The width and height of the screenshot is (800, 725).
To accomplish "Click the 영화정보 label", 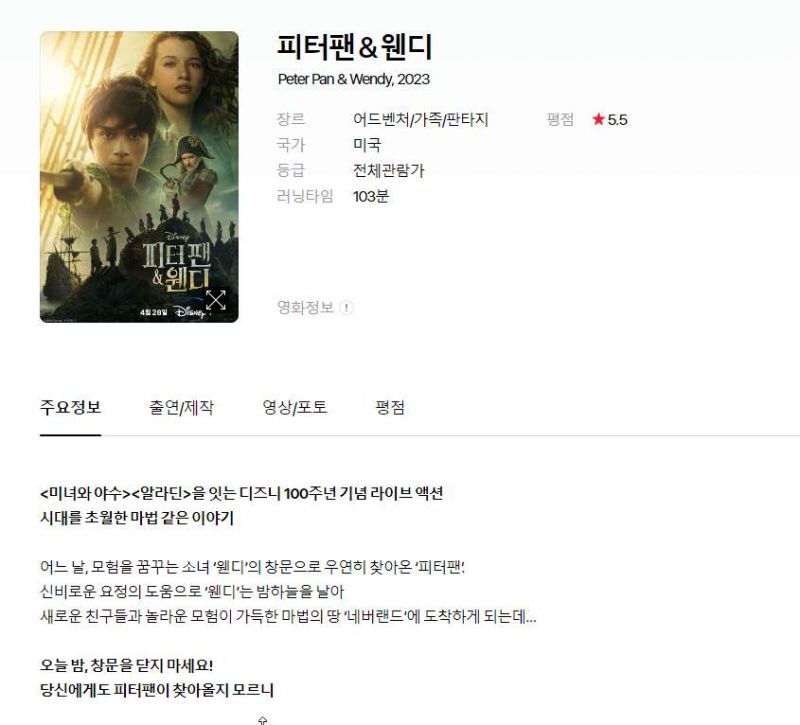I will 305,307.
